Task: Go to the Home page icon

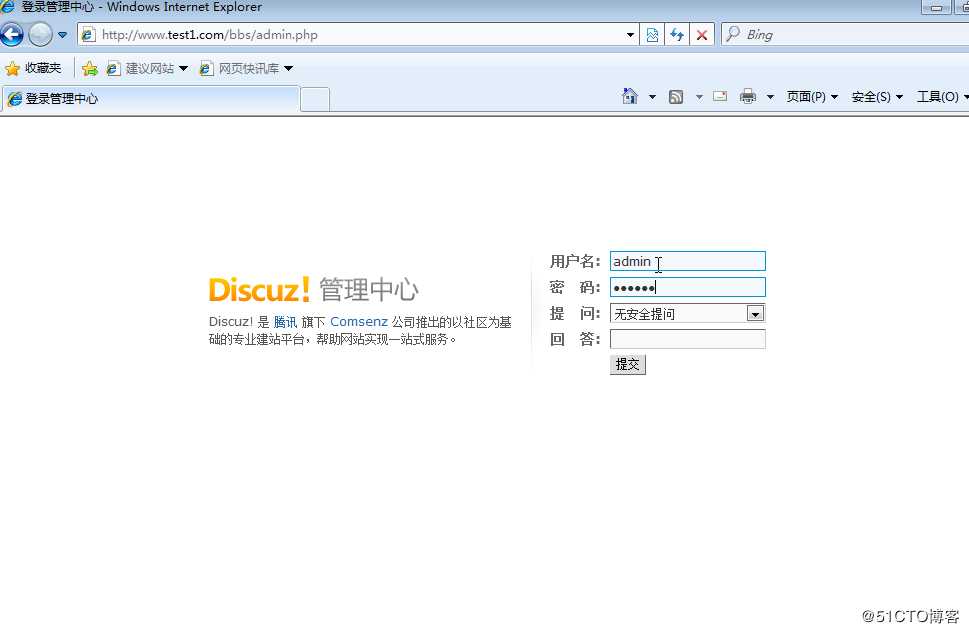Action: pyautogui.click(x=630, y=96)
